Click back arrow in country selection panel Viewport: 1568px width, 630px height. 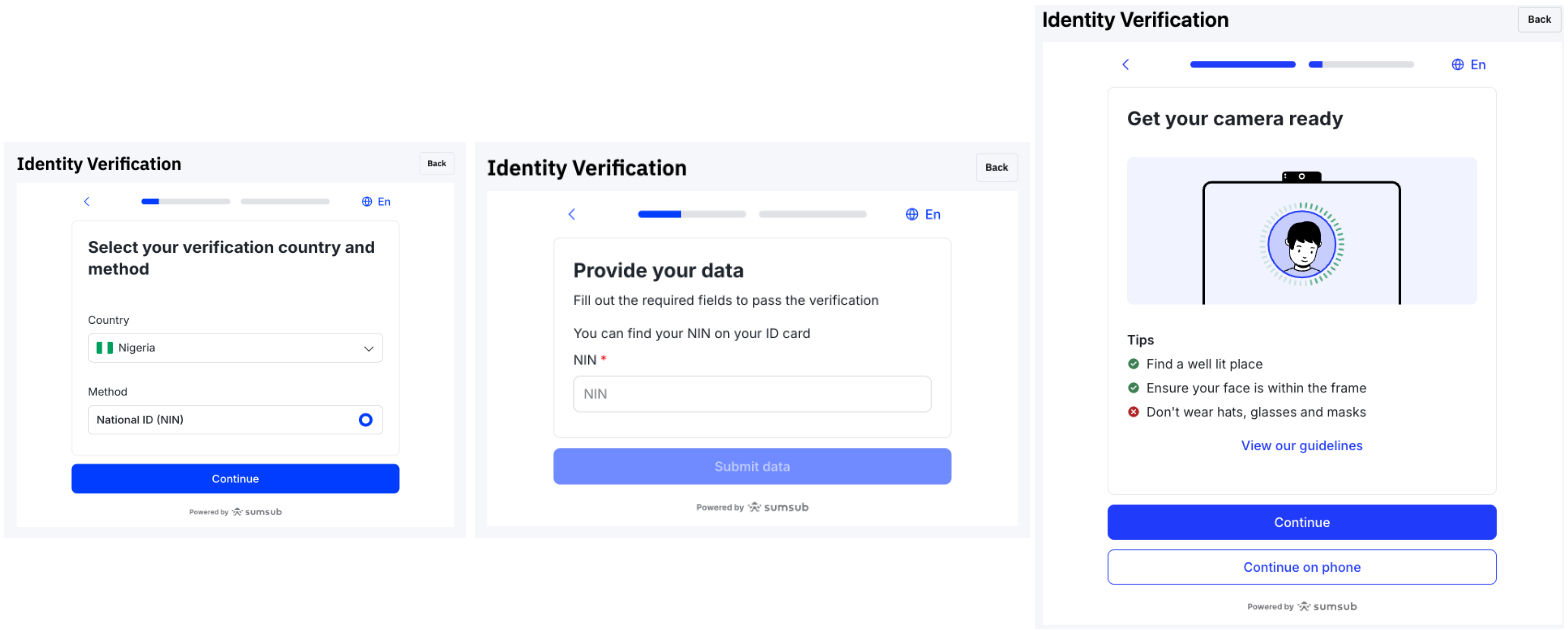point(87,202)
